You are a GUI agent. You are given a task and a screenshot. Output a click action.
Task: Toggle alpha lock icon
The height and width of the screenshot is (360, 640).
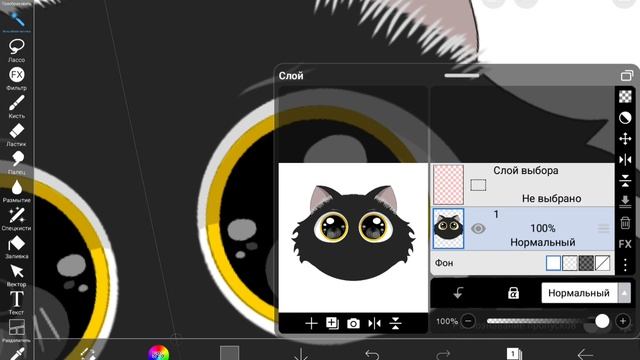click(513, 293)
